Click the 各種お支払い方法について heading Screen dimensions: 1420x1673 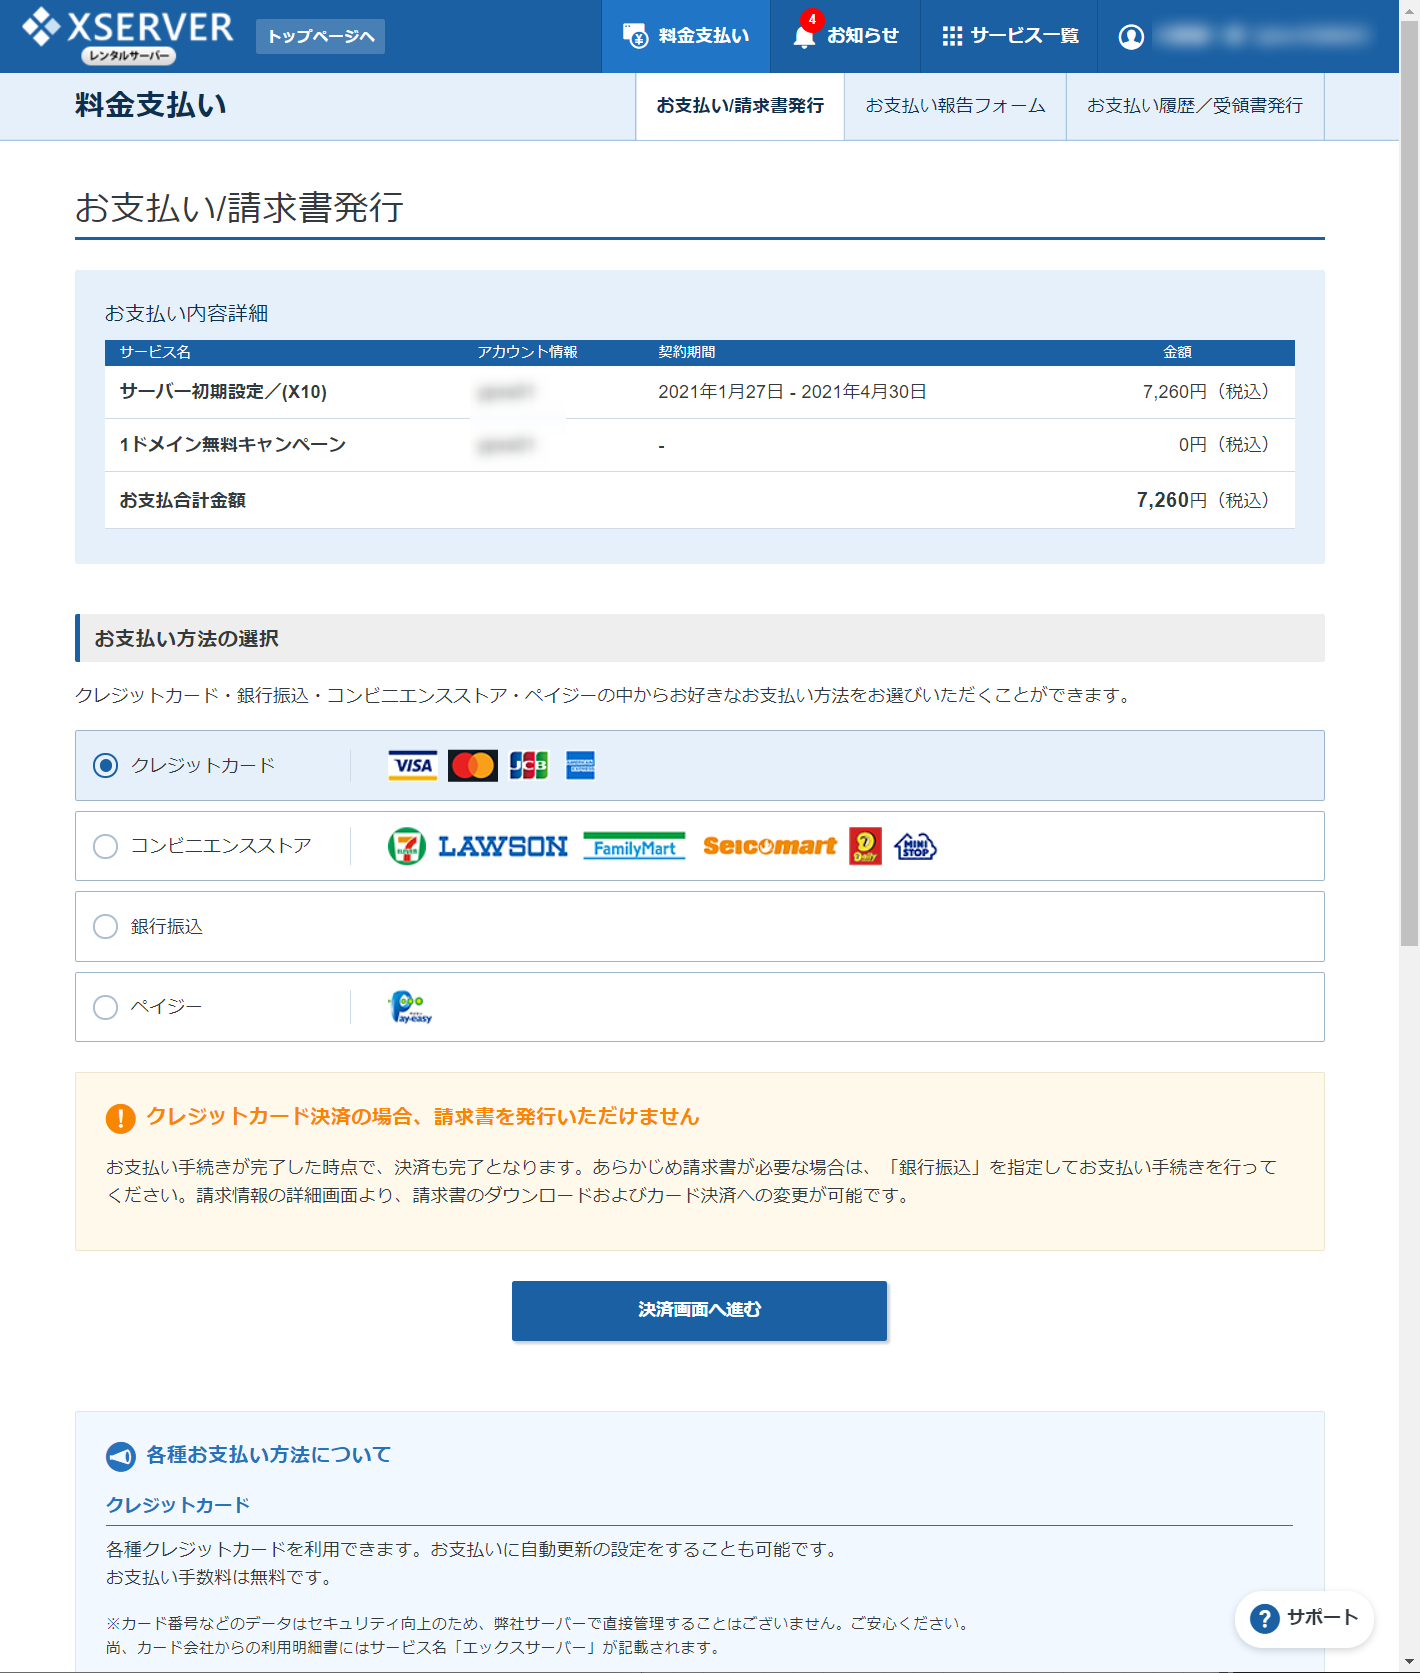click(x=269, y=1455)
